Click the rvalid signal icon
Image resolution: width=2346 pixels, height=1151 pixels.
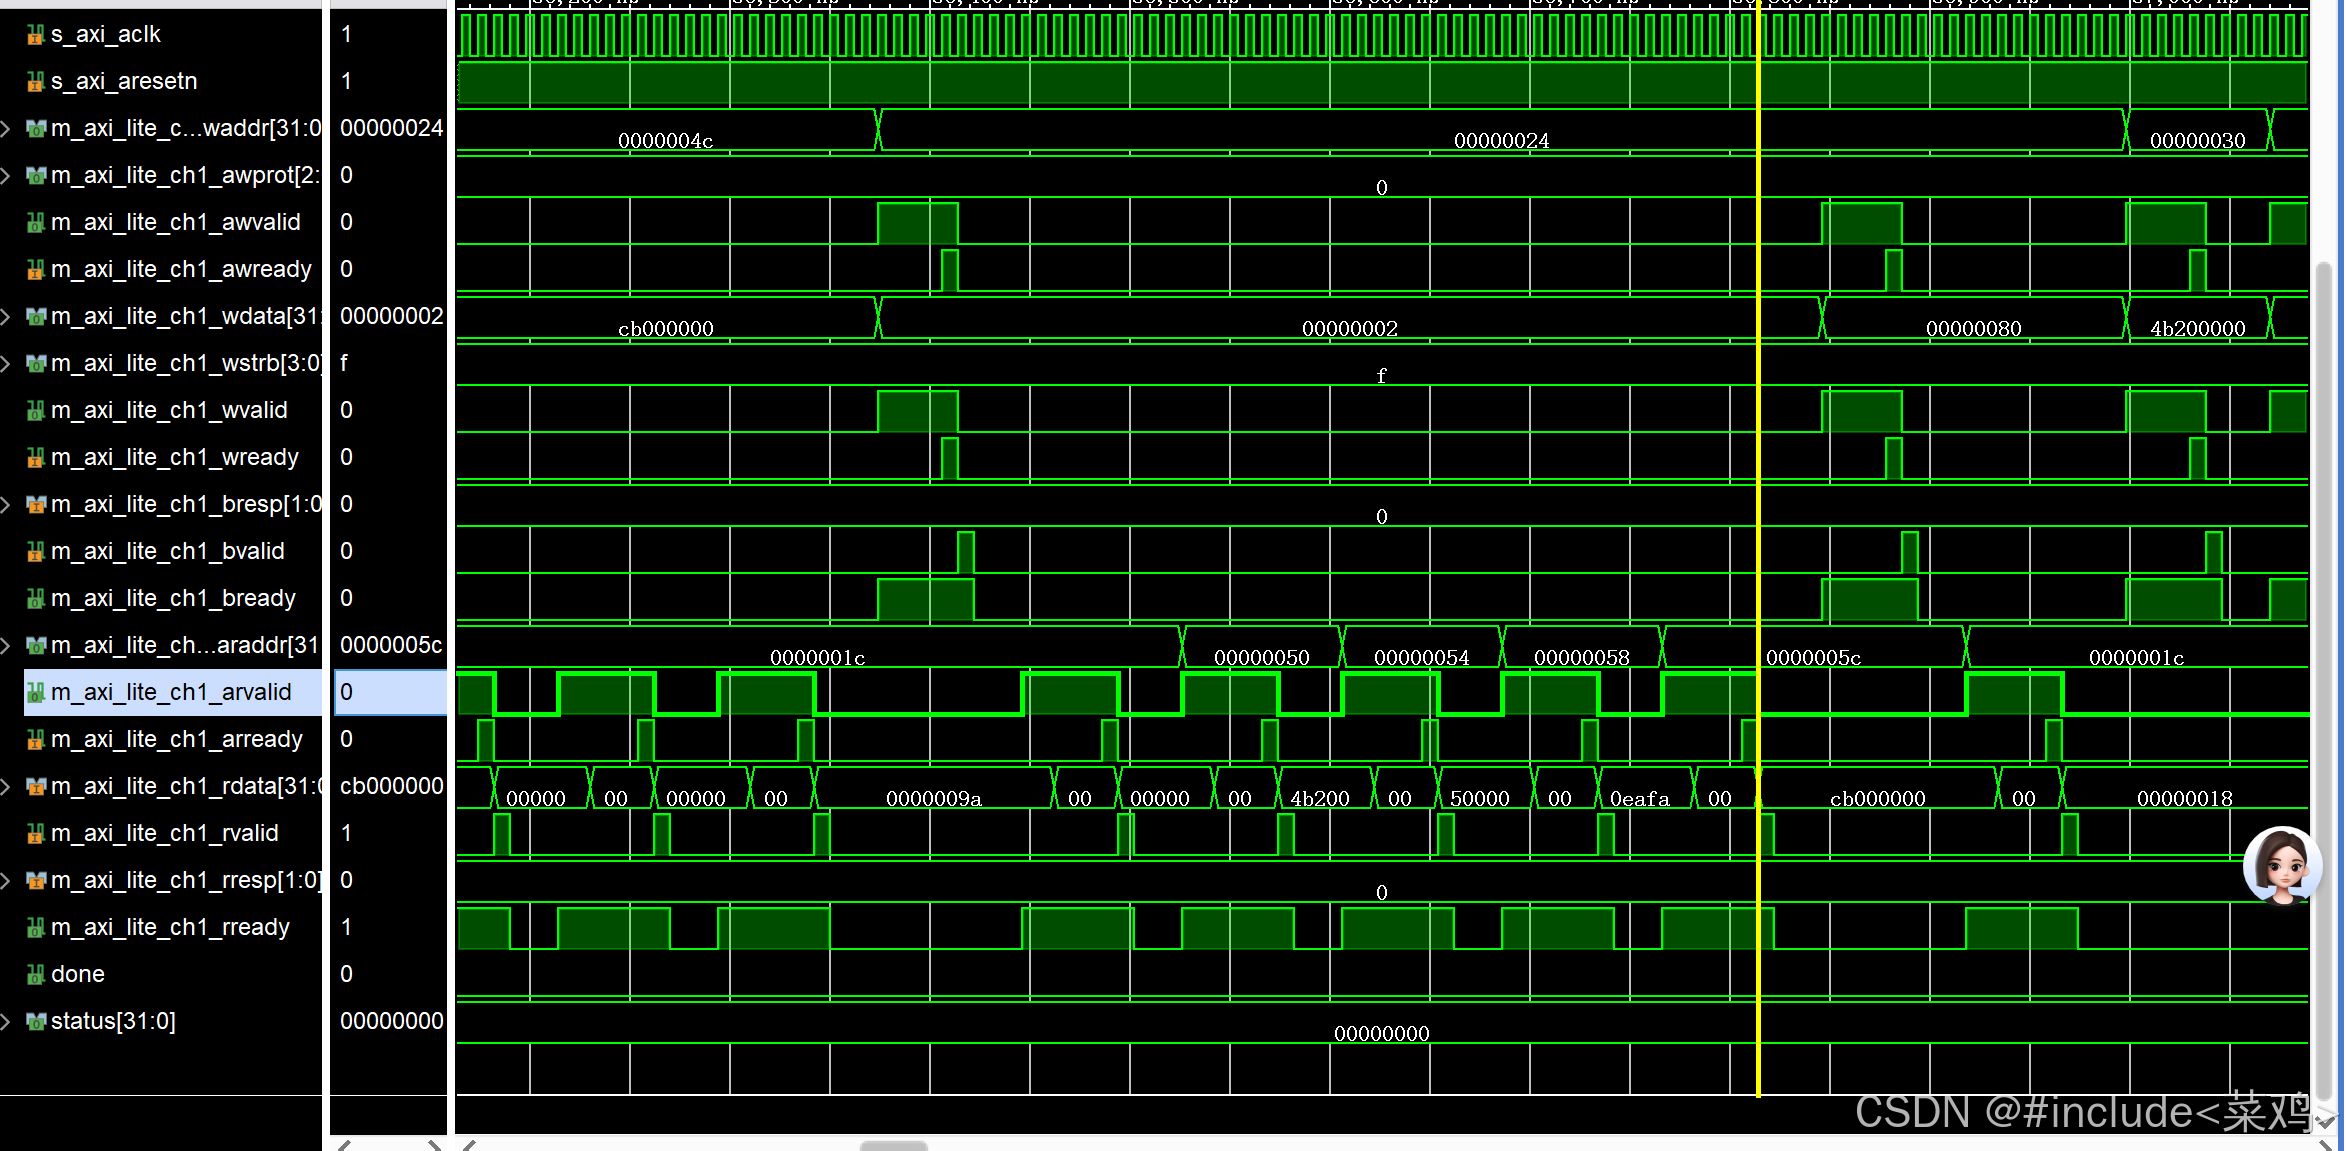tap(36, 833)
